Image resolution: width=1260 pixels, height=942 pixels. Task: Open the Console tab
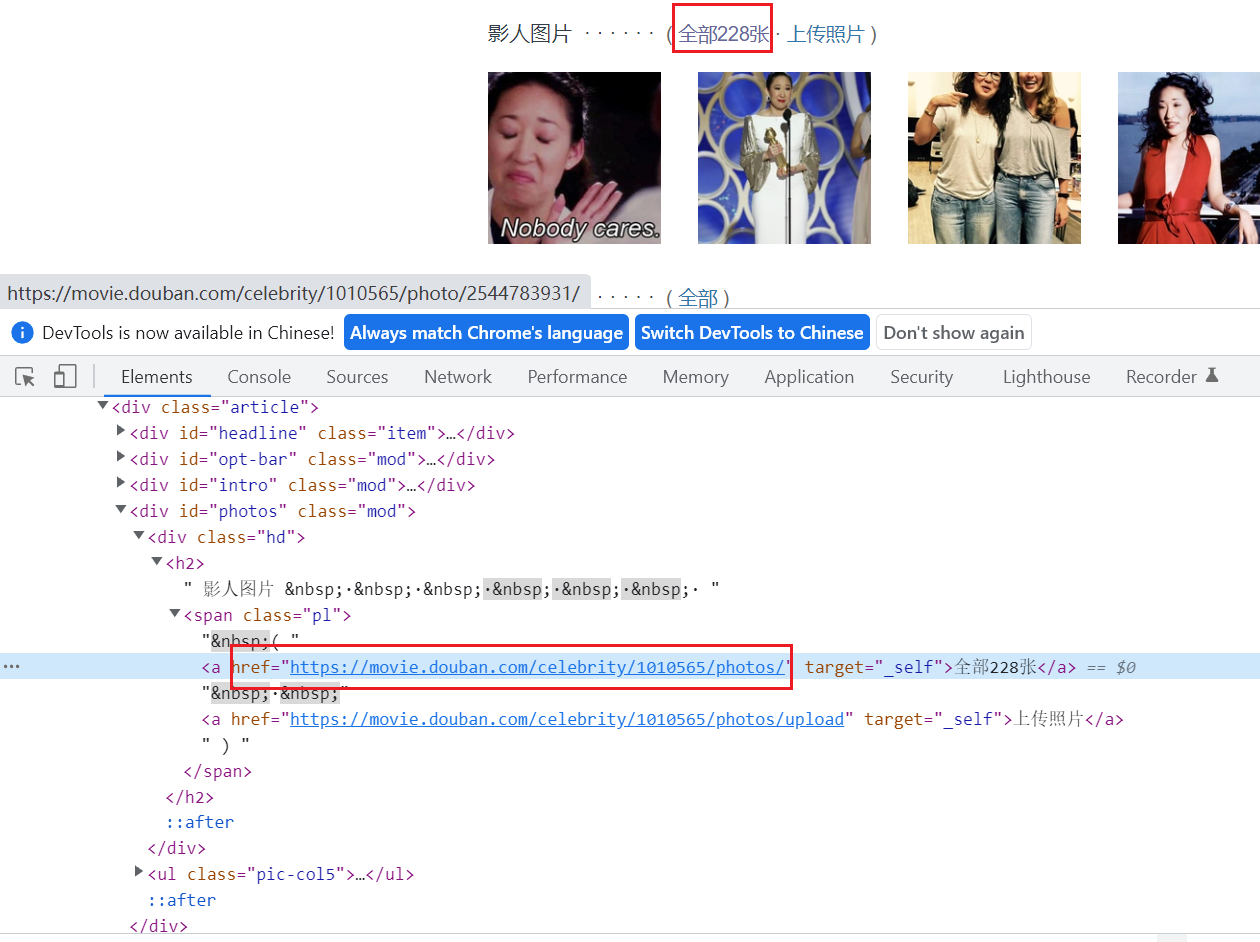[259, 377]
